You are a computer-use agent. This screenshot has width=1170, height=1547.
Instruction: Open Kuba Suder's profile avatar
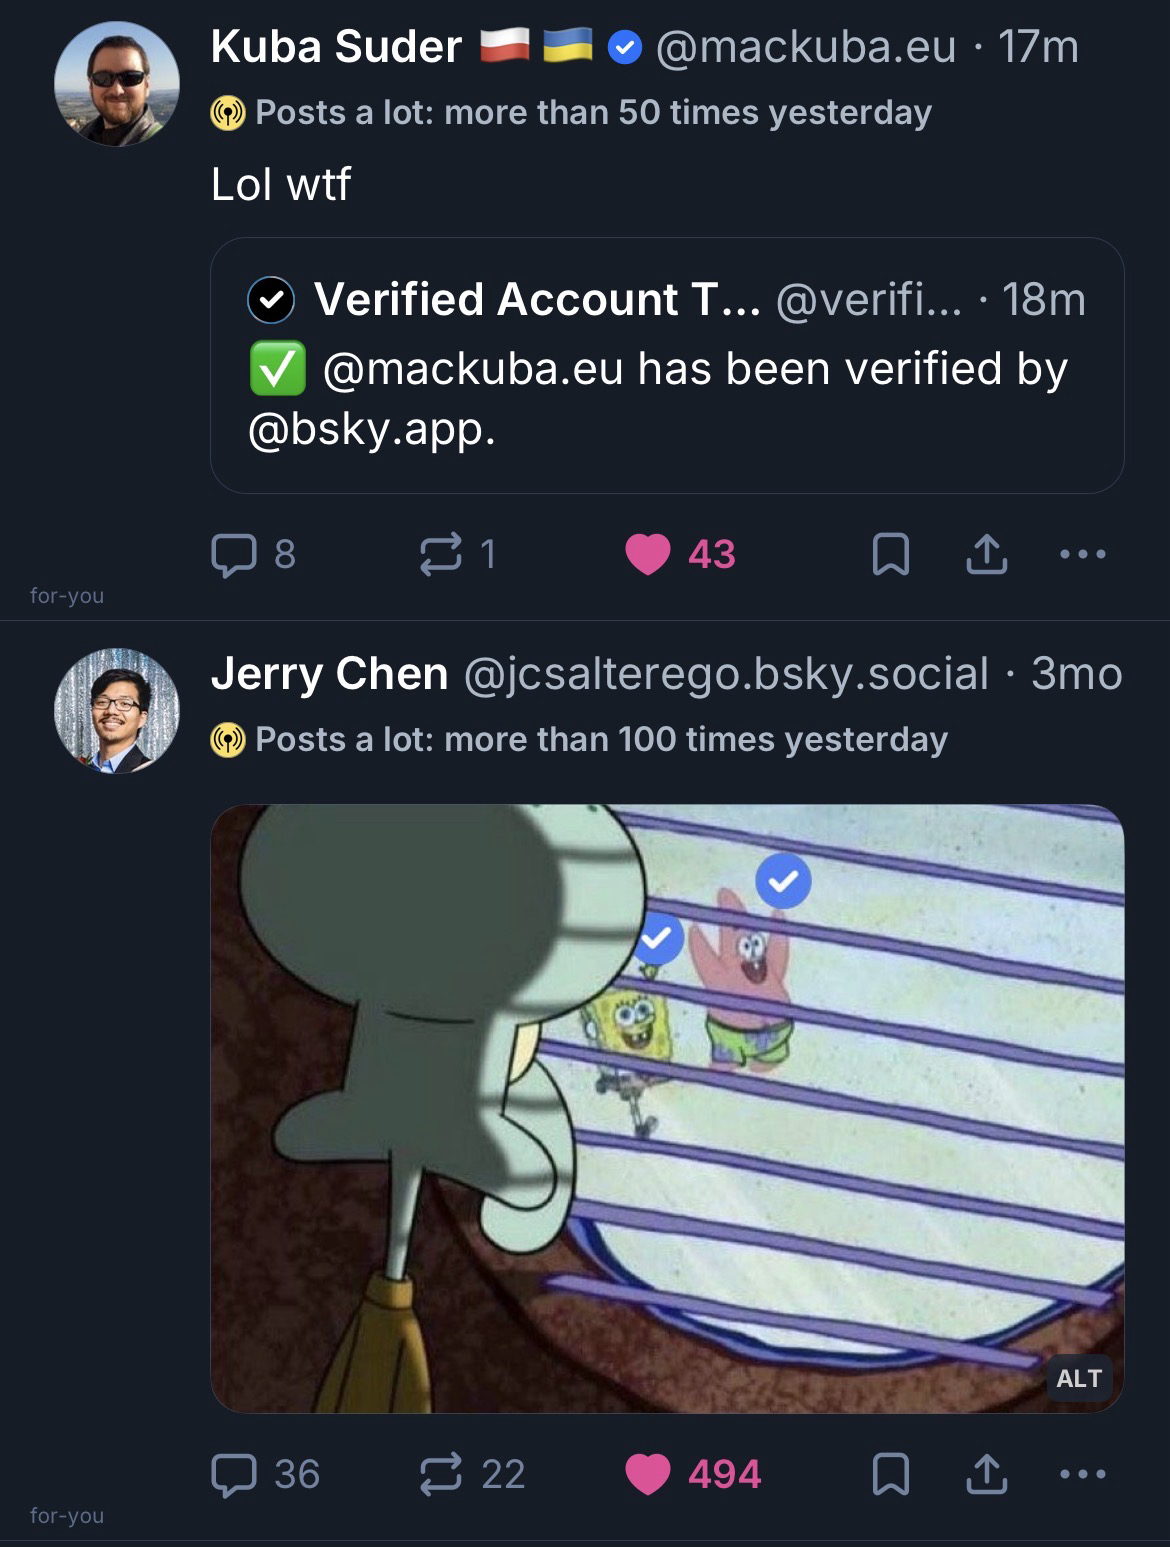(117, 84)
